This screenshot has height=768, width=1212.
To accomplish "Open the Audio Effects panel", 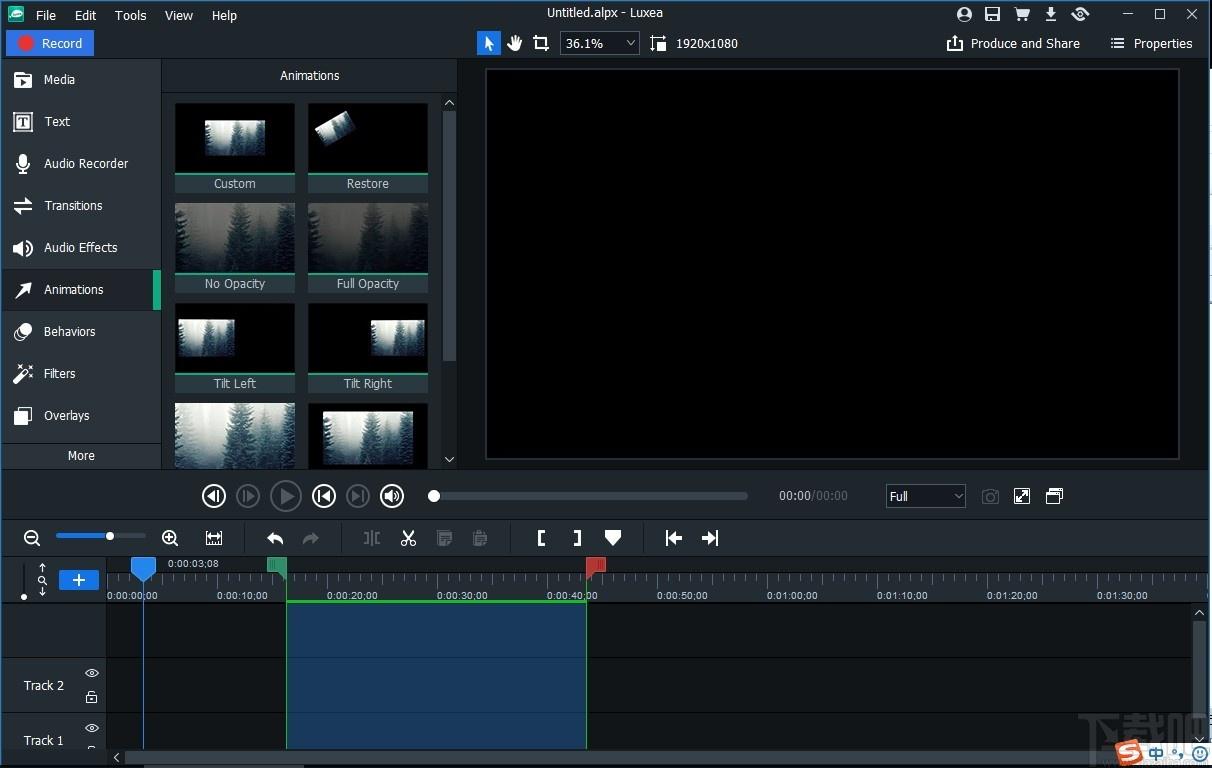I will [x=81, y=248].
